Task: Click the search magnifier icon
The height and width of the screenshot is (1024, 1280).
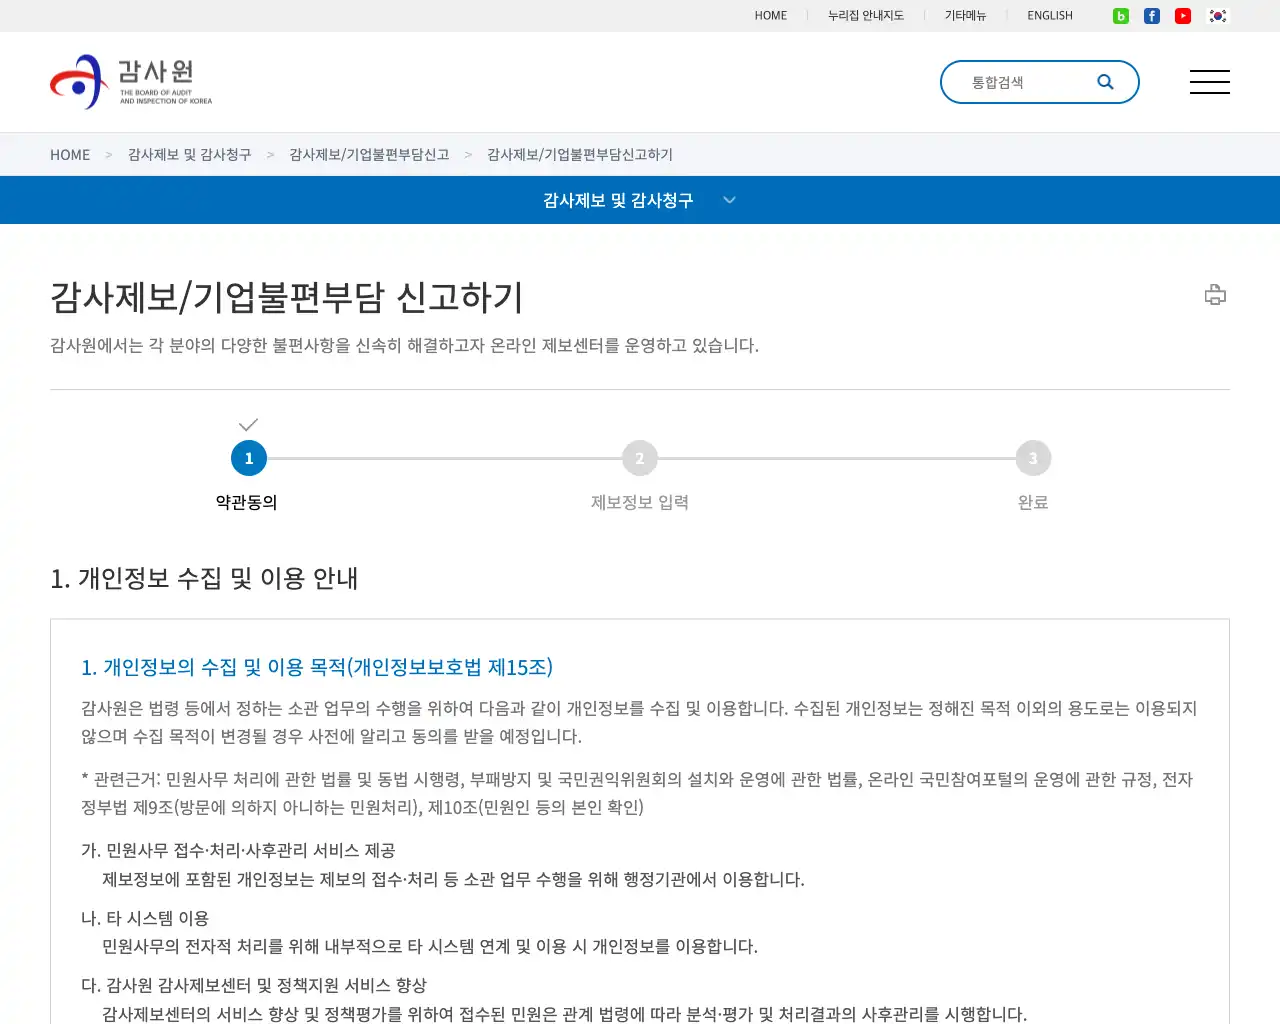Action: point(1105,82)
